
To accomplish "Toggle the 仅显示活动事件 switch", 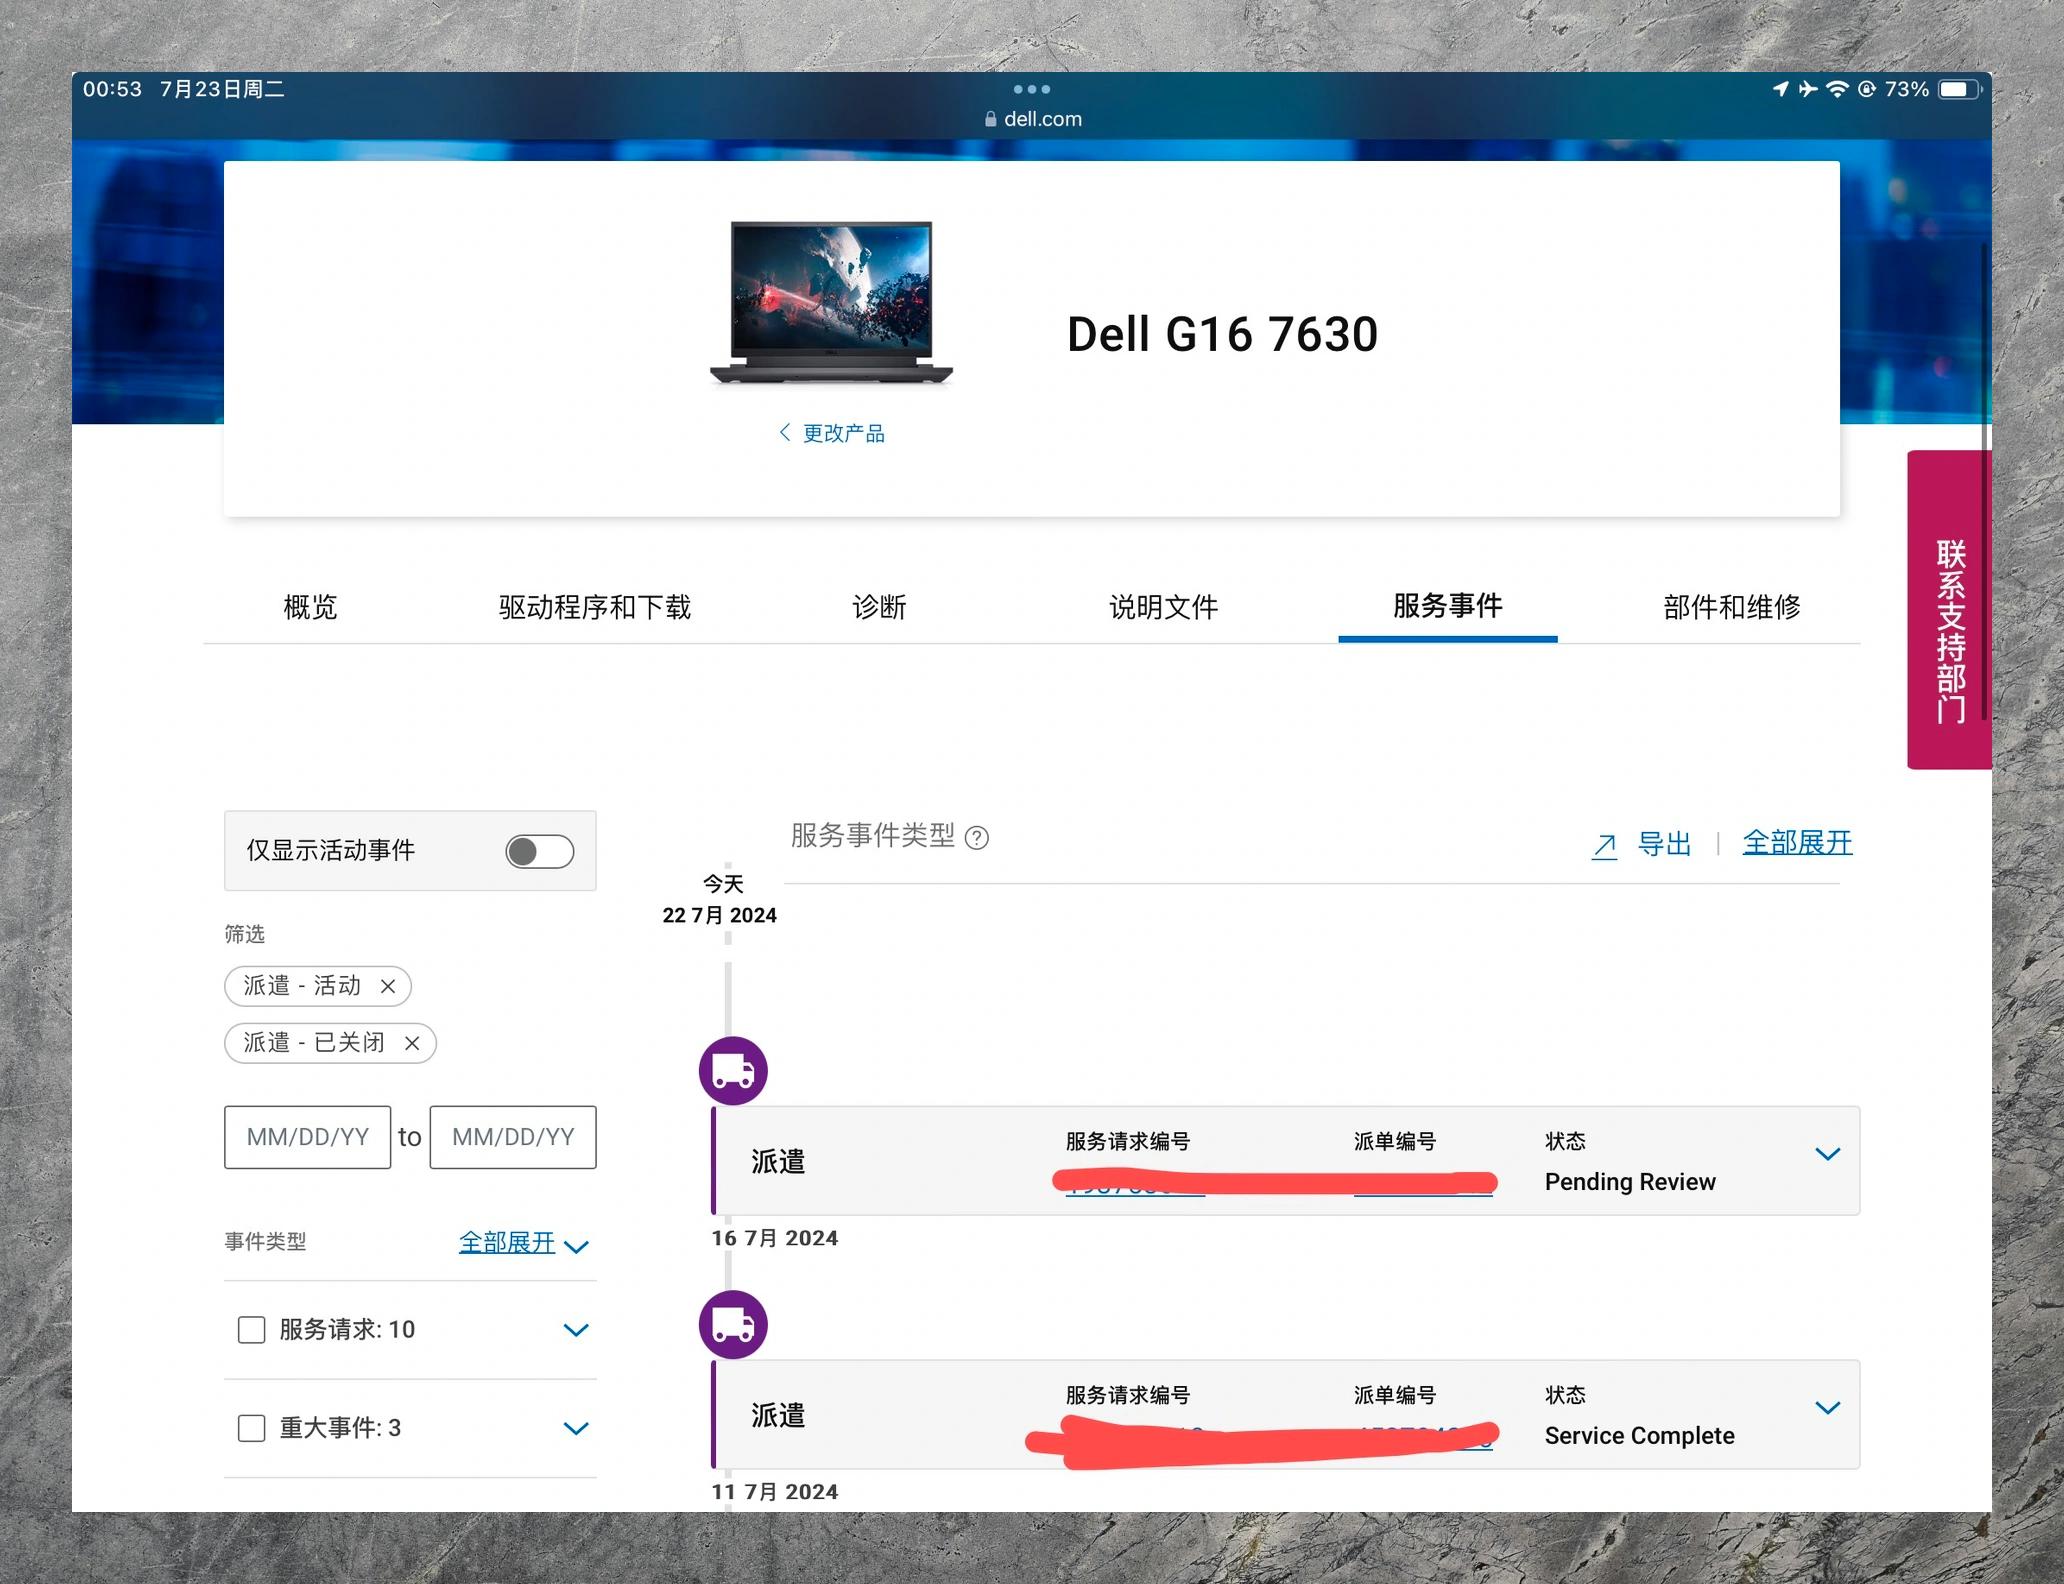I will pyautogui.click(x=540, y=851).
